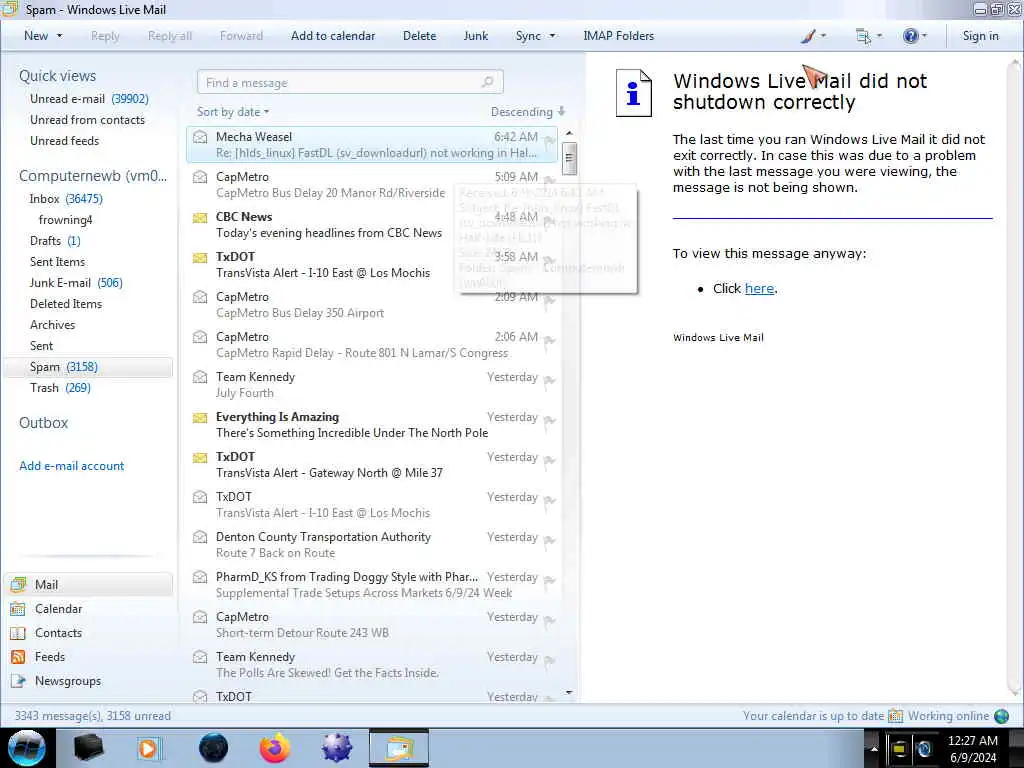The width and height of the screenshot is (1024, 768).
Task: Mark selected message as Junk
Action: pos(475,36)
